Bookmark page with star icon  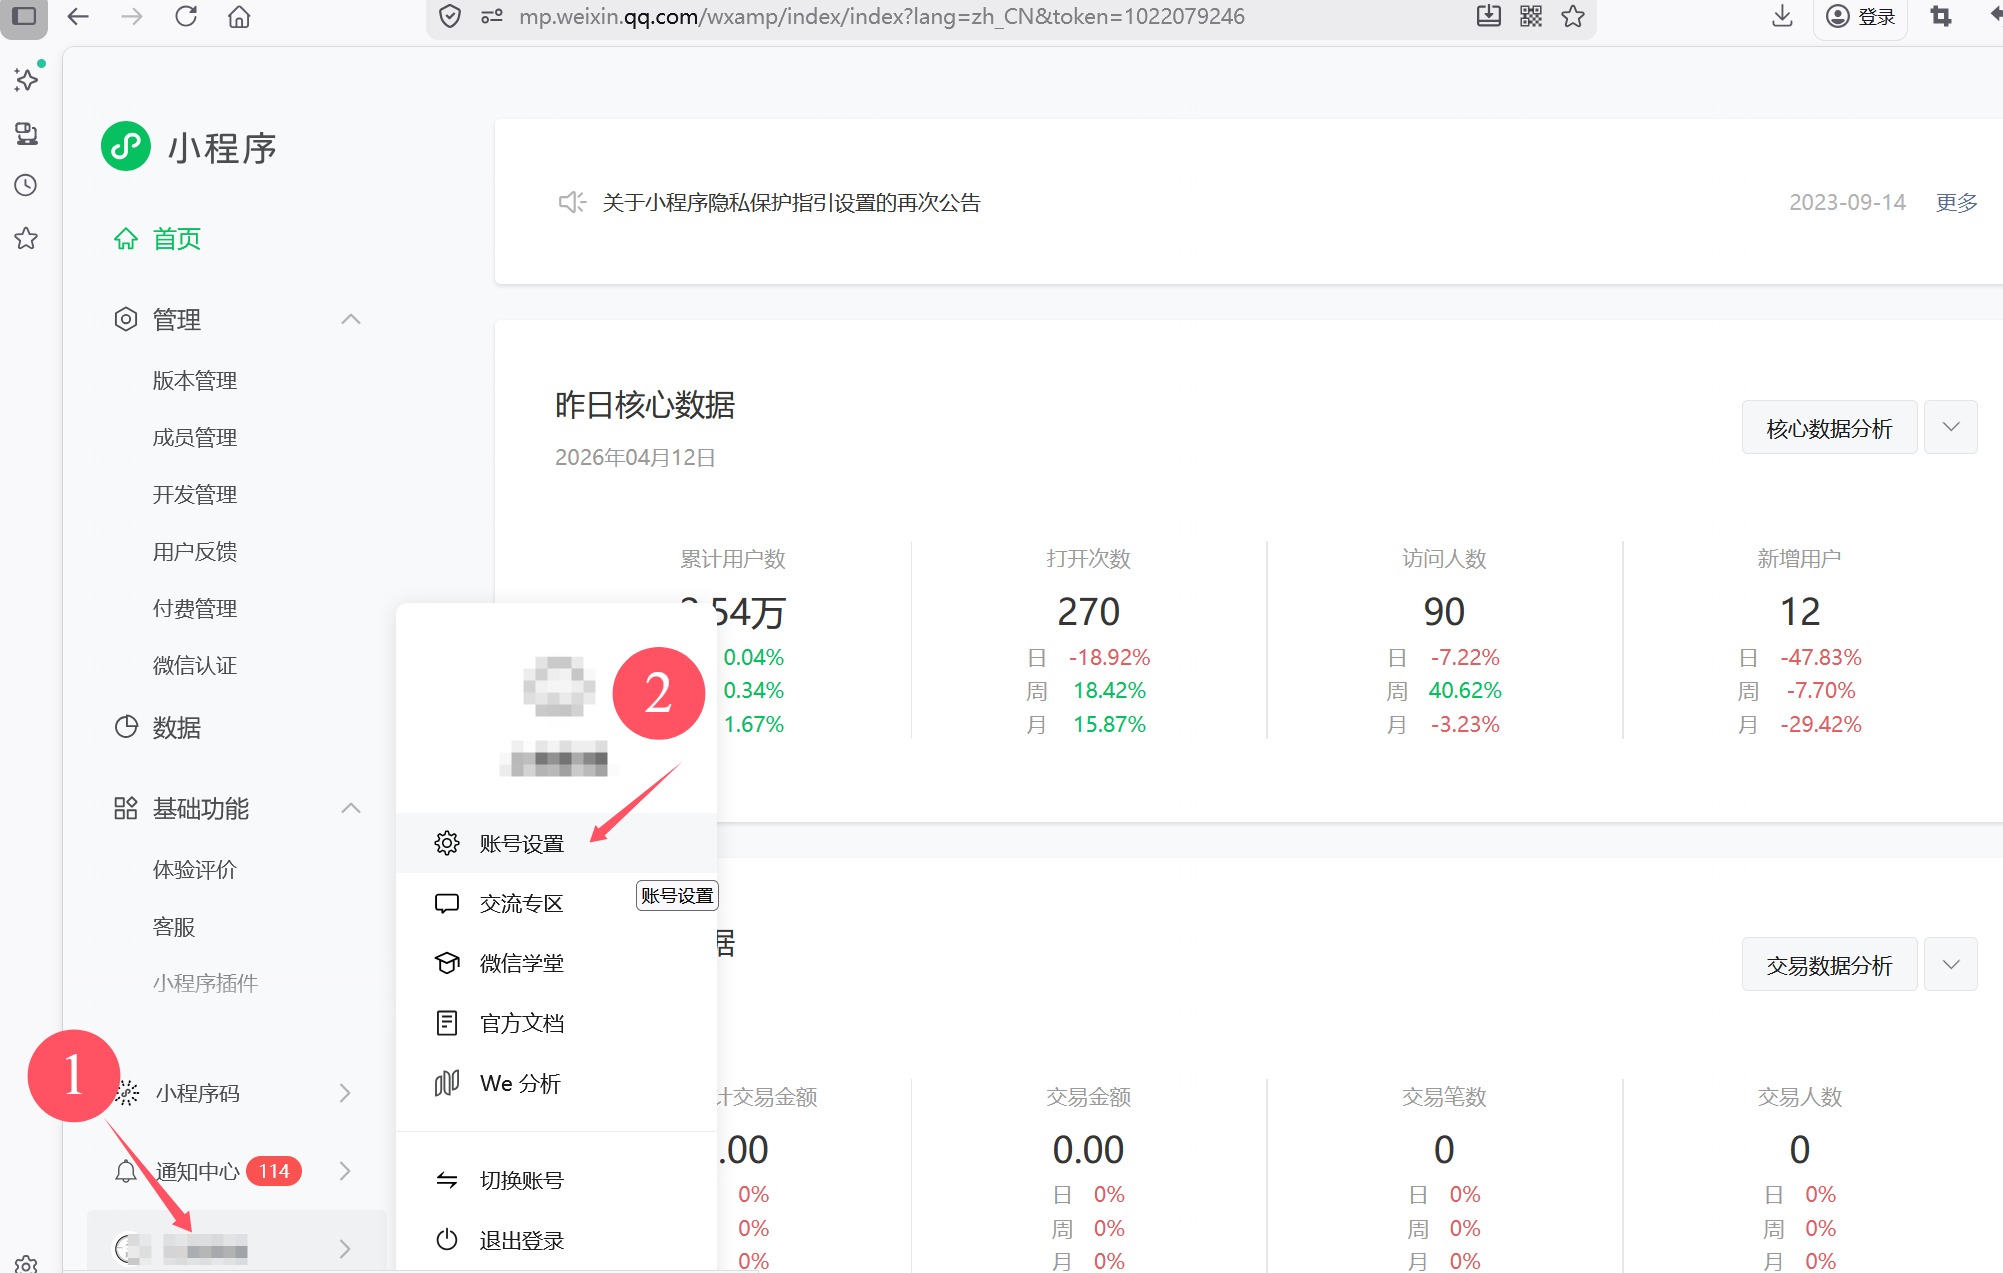pos(1573,16)
